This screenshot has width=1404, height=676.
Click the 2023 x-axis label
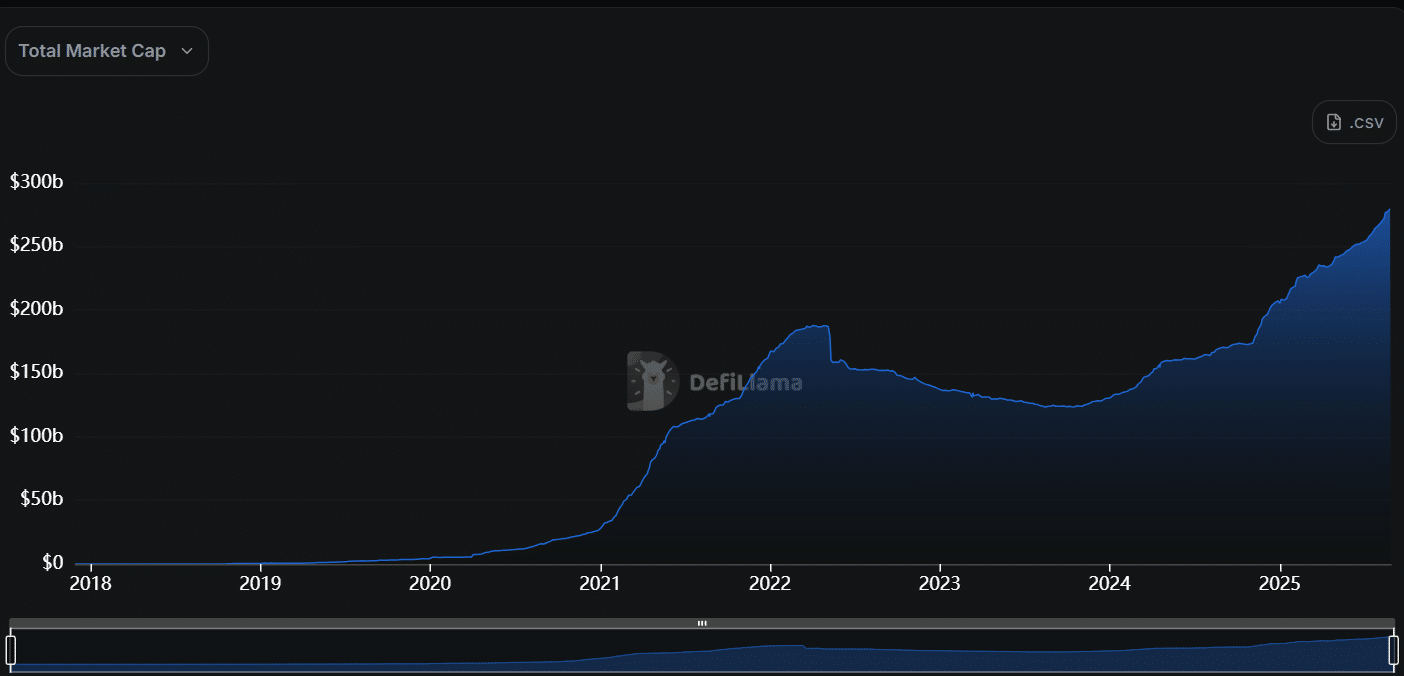940,583
